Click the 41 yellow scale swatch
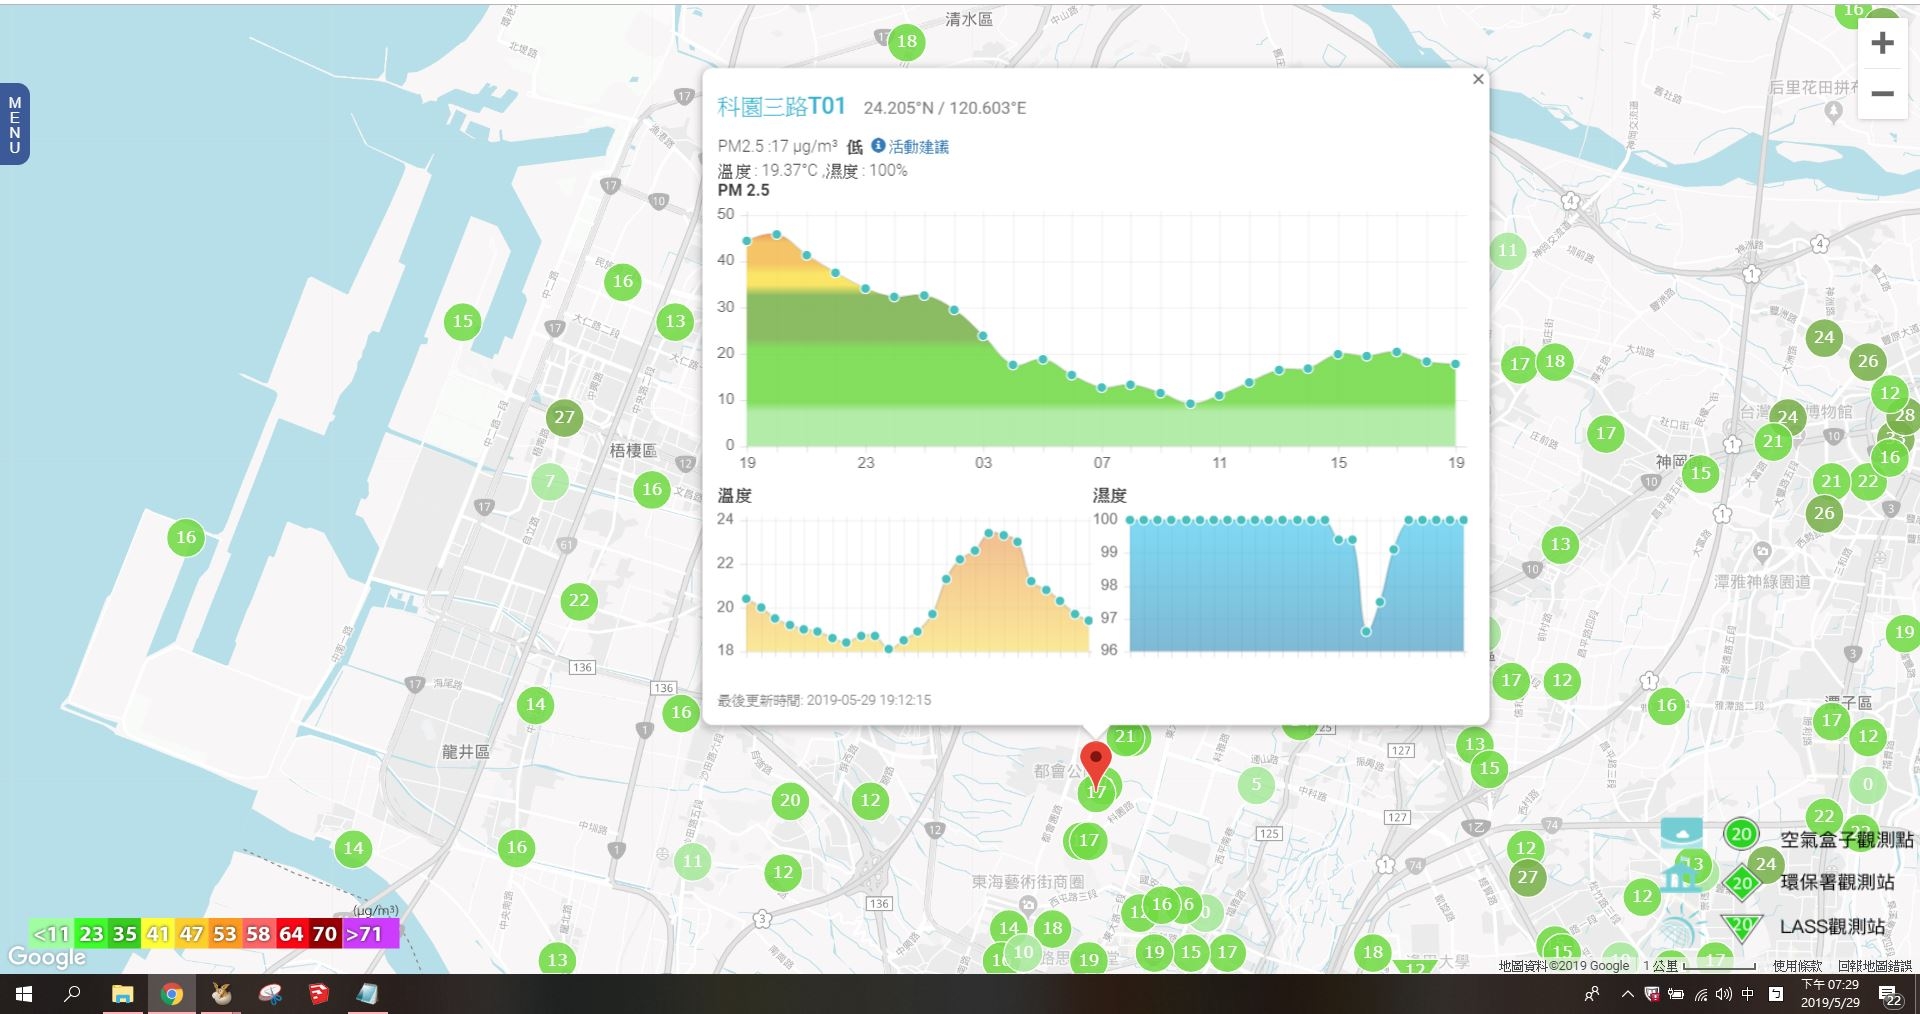 tap(158, 934)
